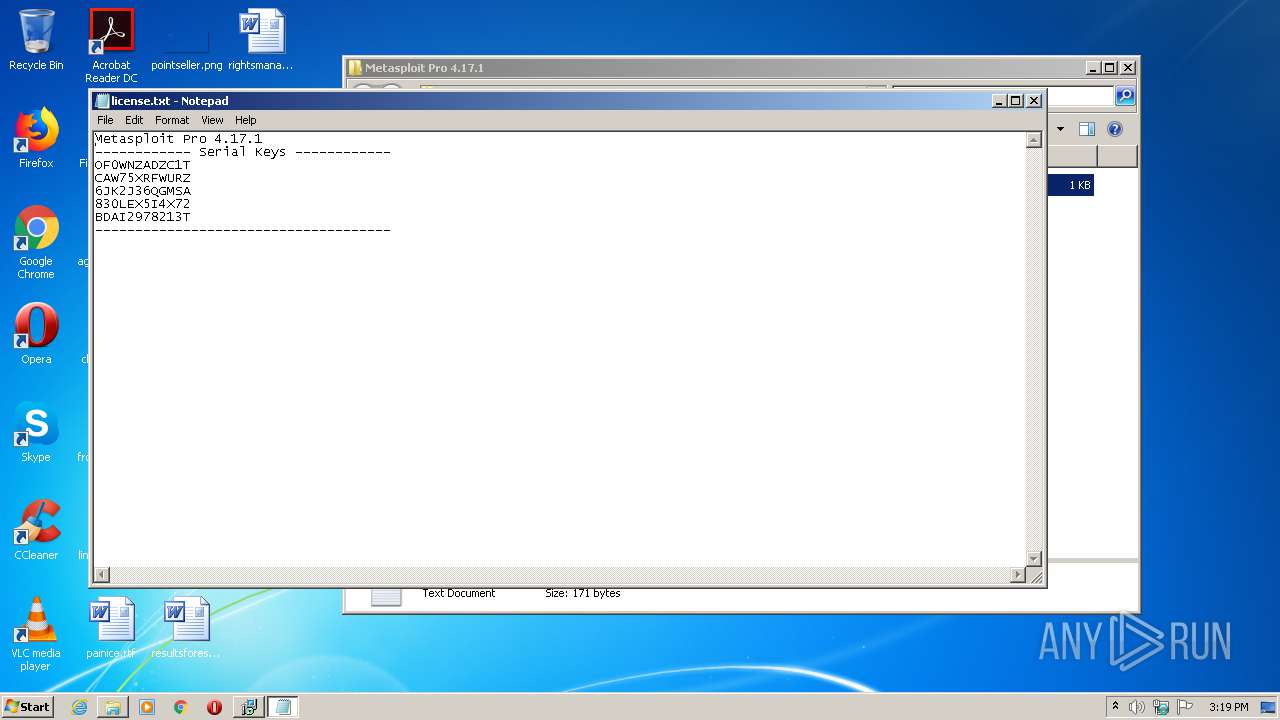Click the Explorer search magnifier button
The width and height of the screenshot is (1280, 720).
(1125, 96)
